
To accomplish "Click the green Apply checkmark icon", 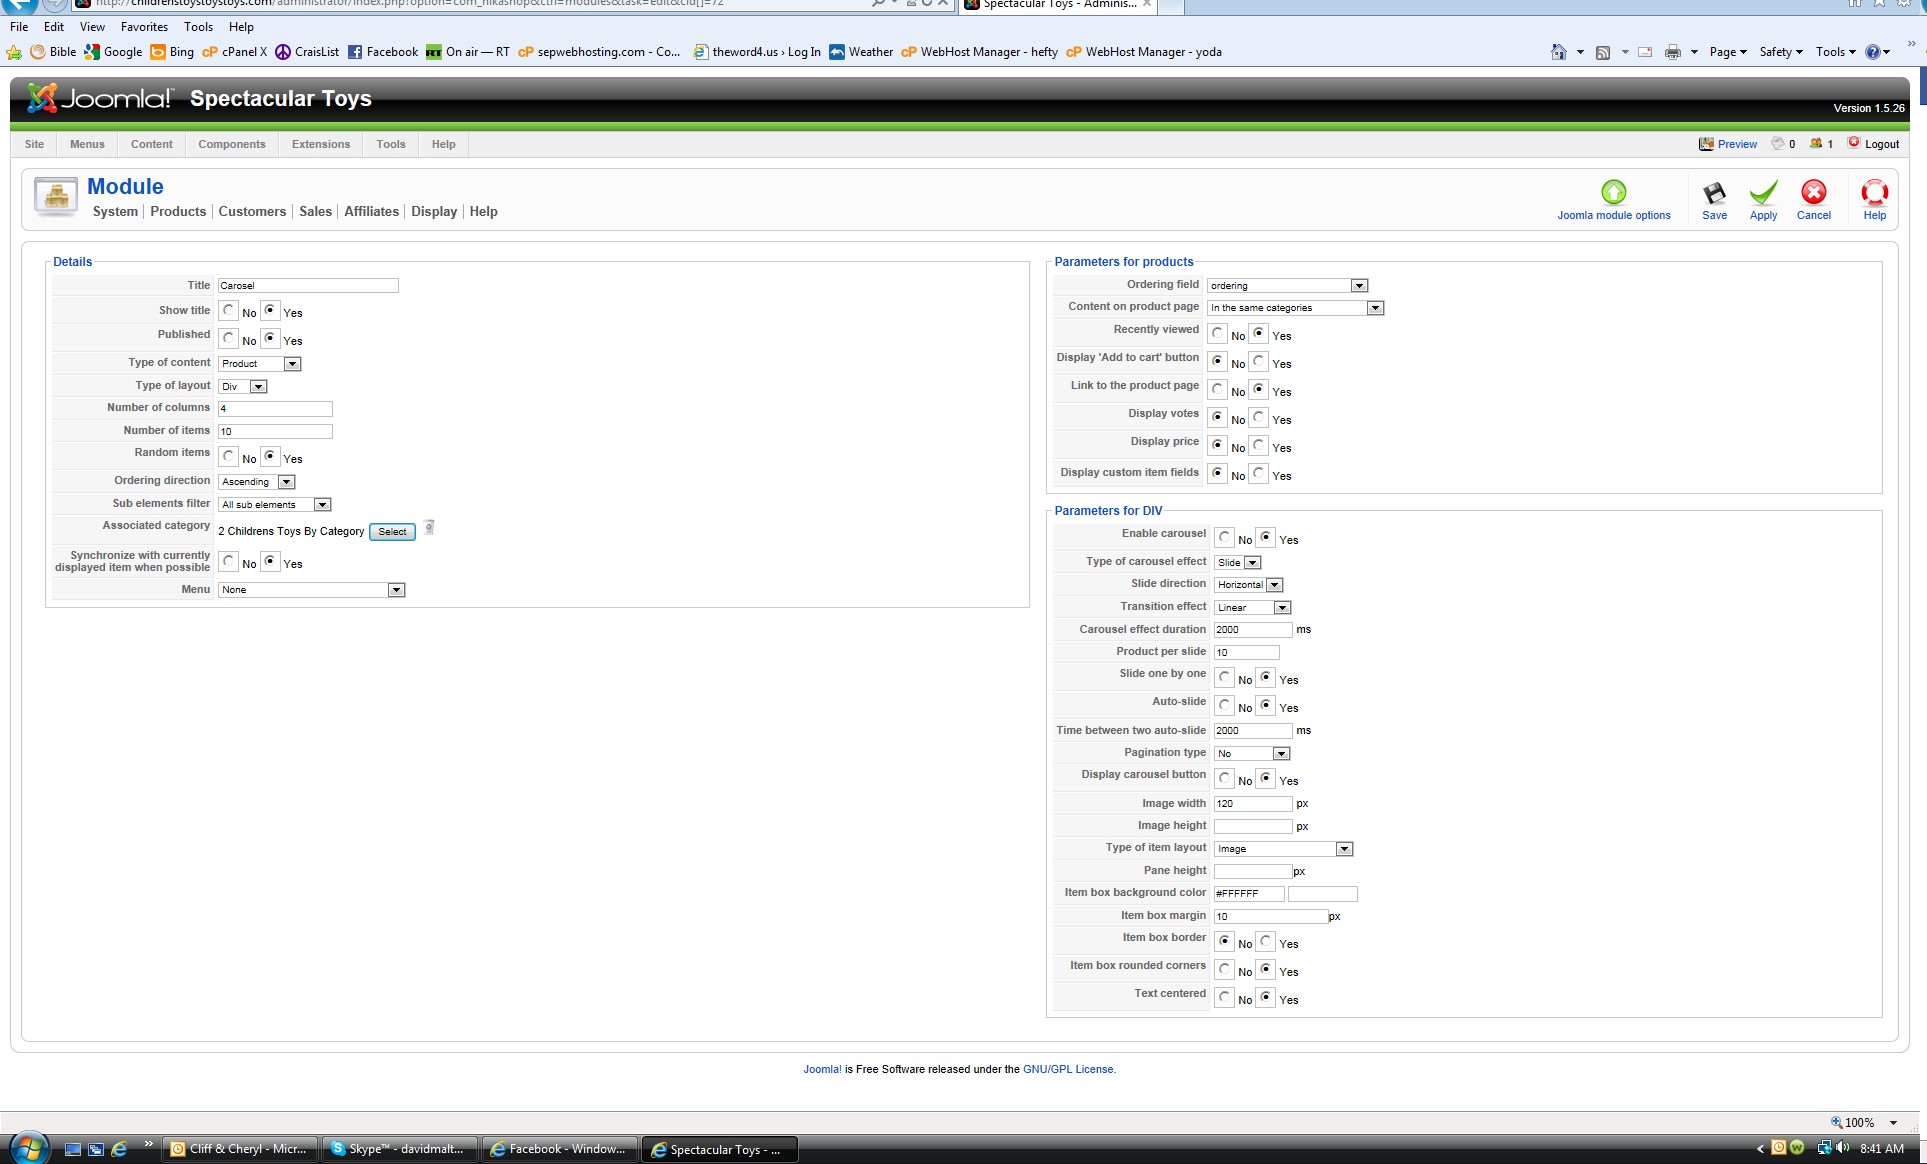I will [1763, 193].
